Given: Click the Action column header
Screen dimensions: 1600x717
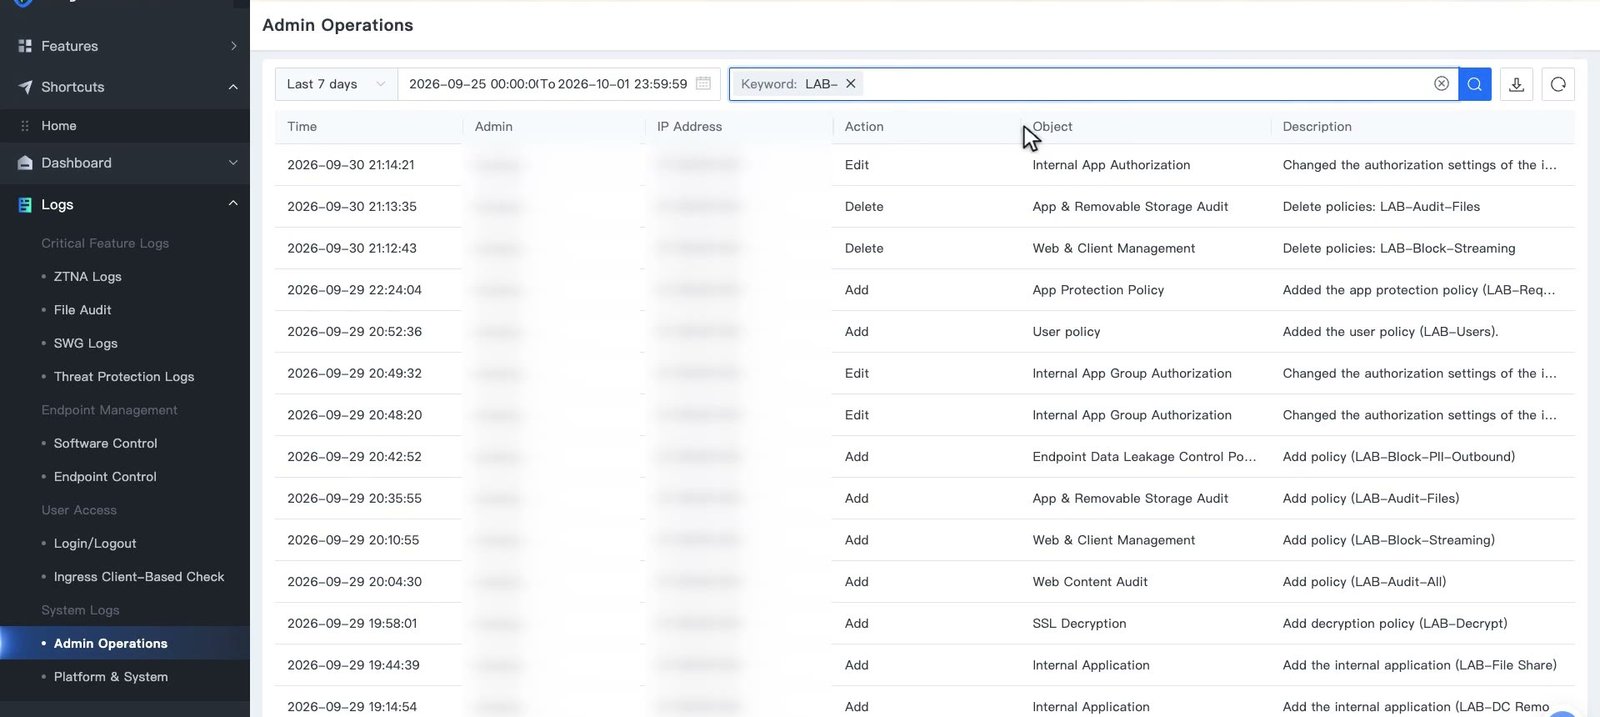Looking at the screenshot, I should coord(864,127).
